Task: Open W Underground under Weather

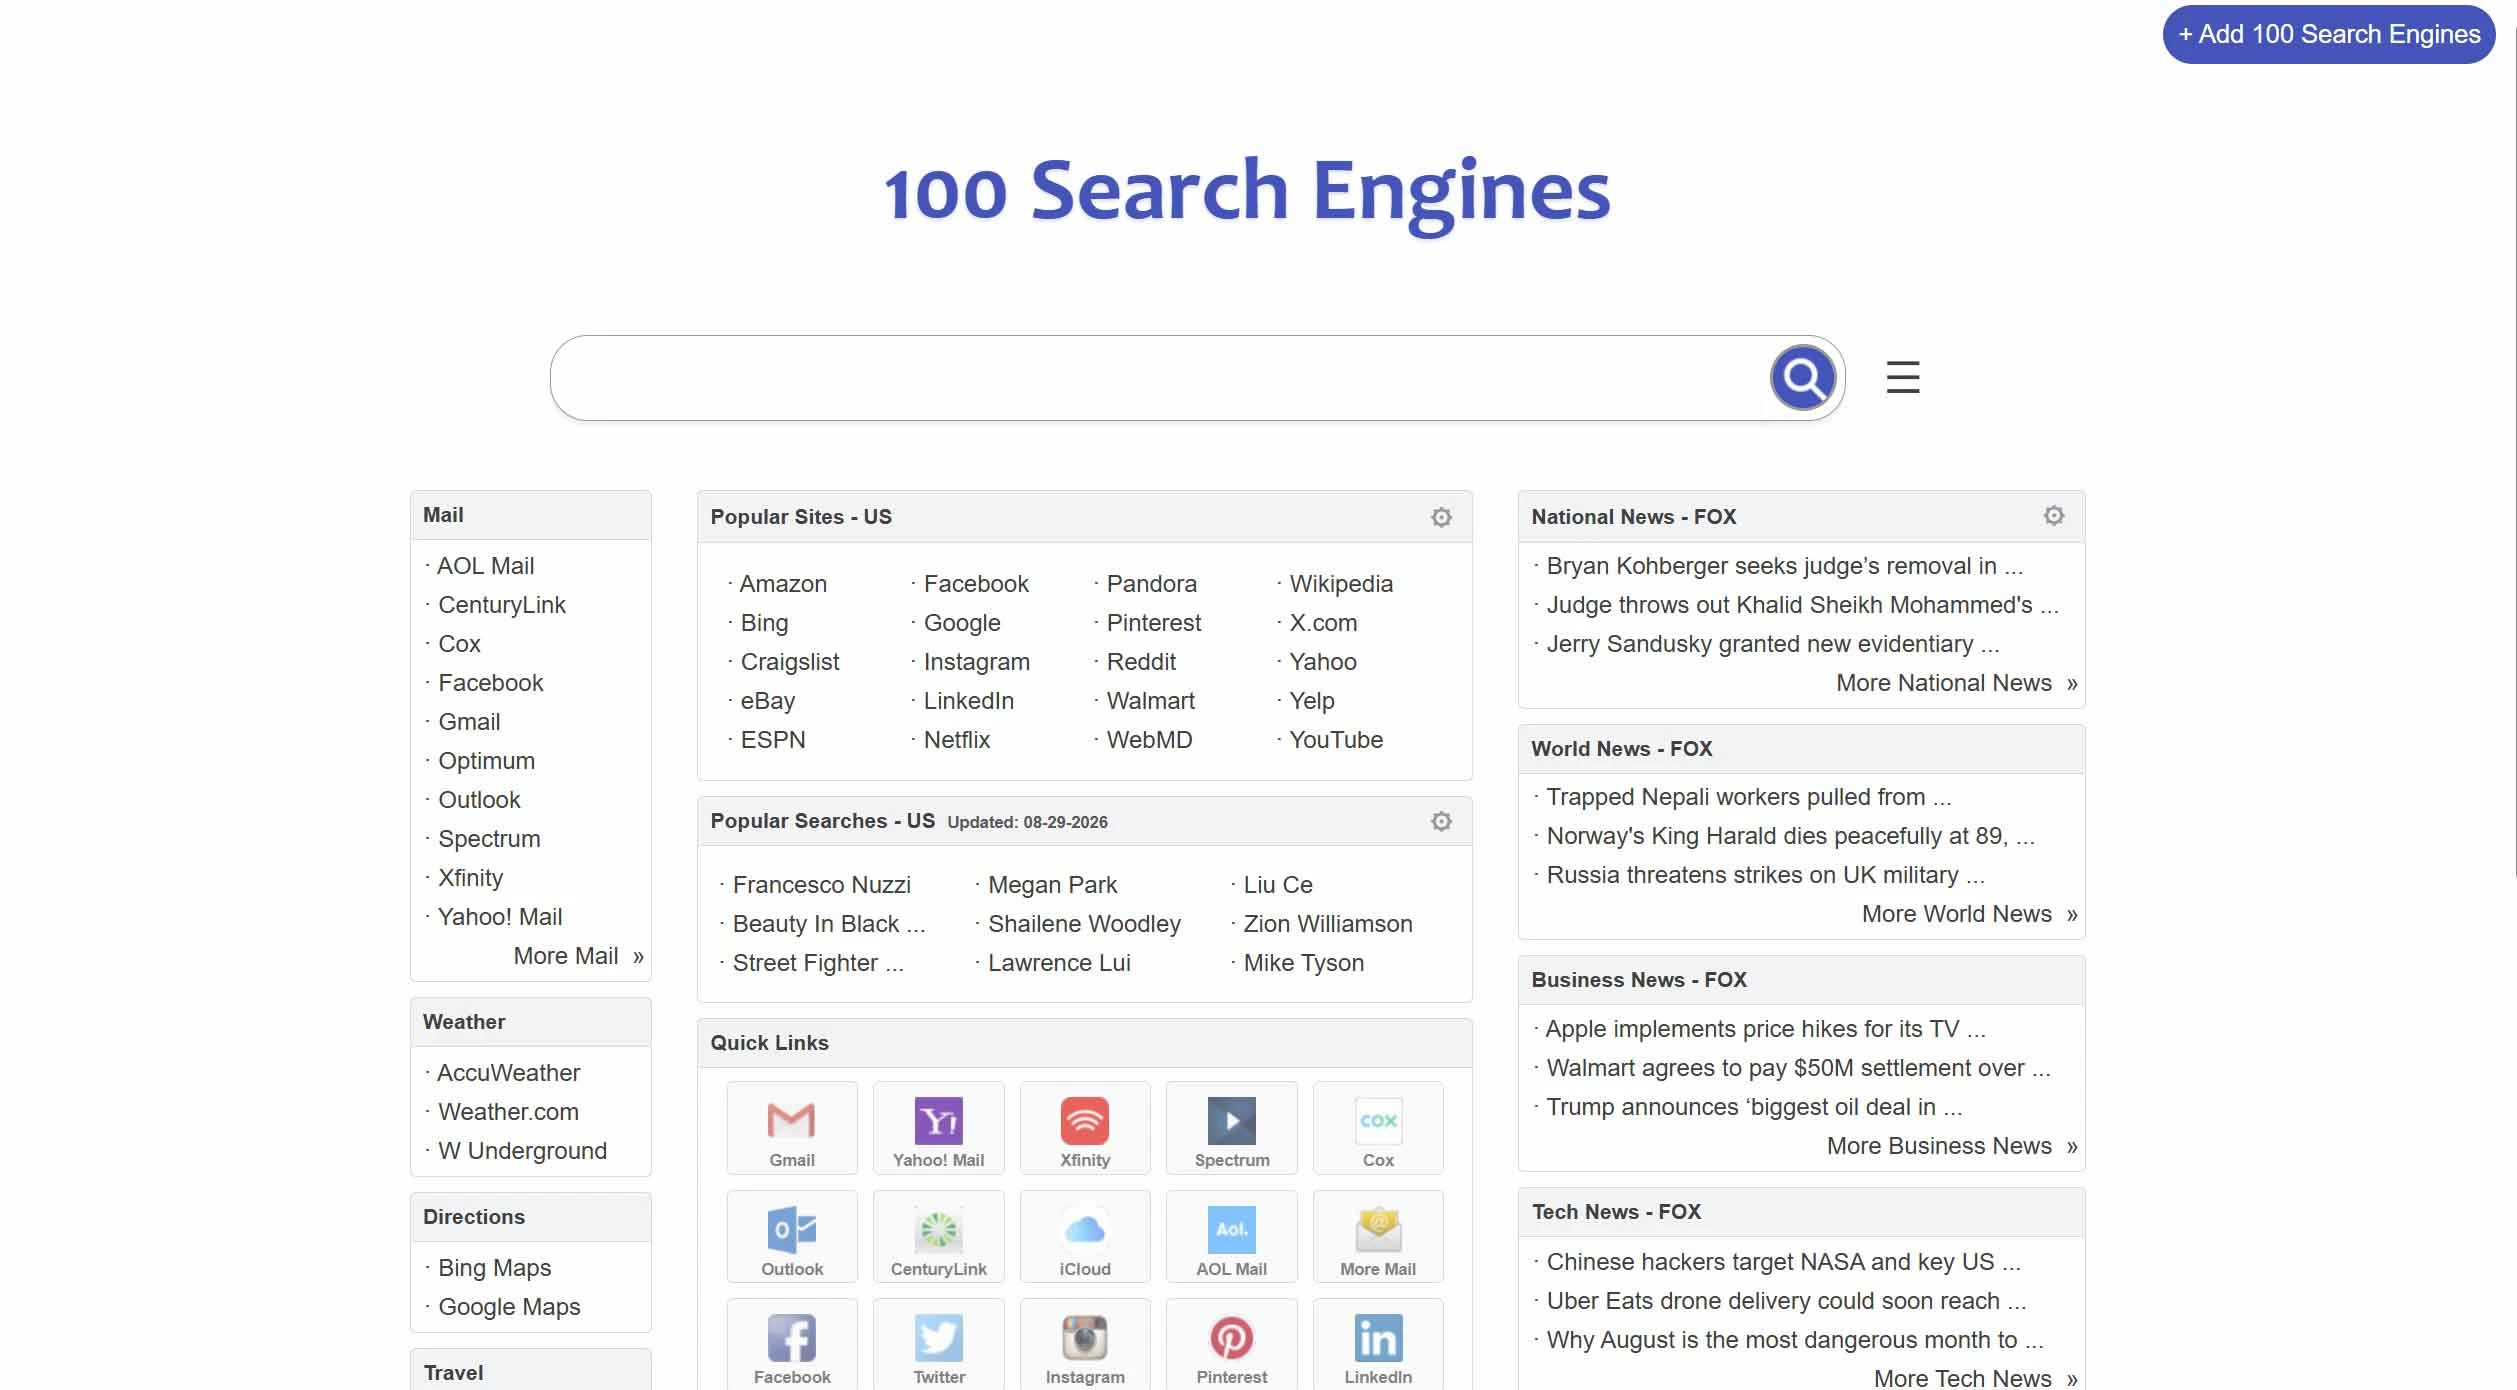Action: coord(522,1151)
